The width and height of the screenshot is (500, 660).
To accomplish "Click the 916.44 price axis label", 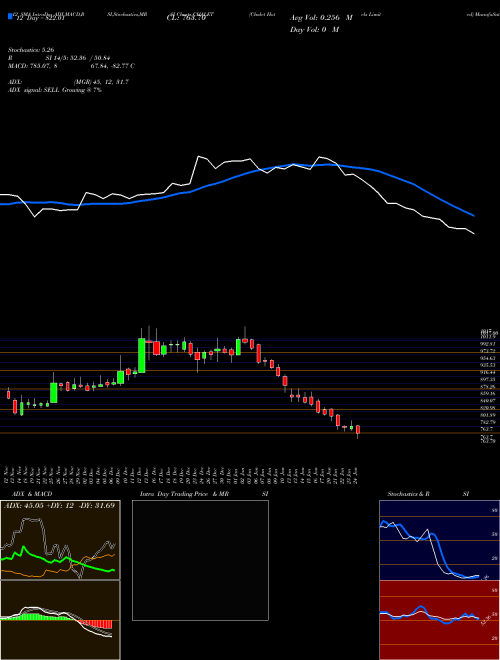I will pyautogui.click(x=488, y=373).
